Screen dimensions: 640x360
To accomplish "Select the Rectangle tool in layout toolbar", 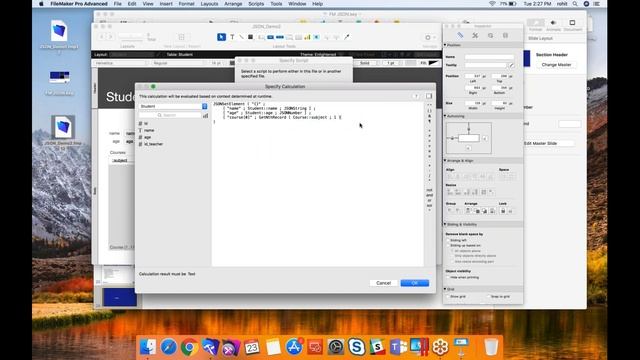I will 251,37.
